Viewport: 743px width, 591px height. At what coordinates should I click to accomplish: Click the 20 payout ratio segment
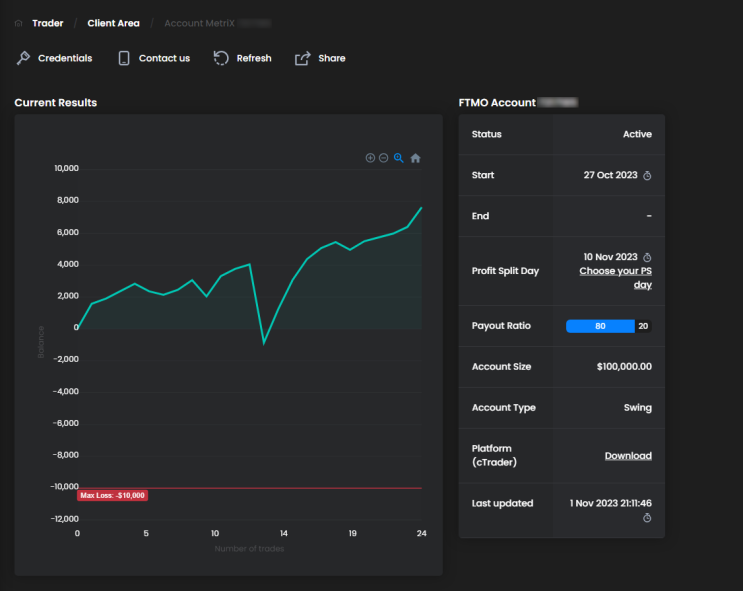coord(643,326)
